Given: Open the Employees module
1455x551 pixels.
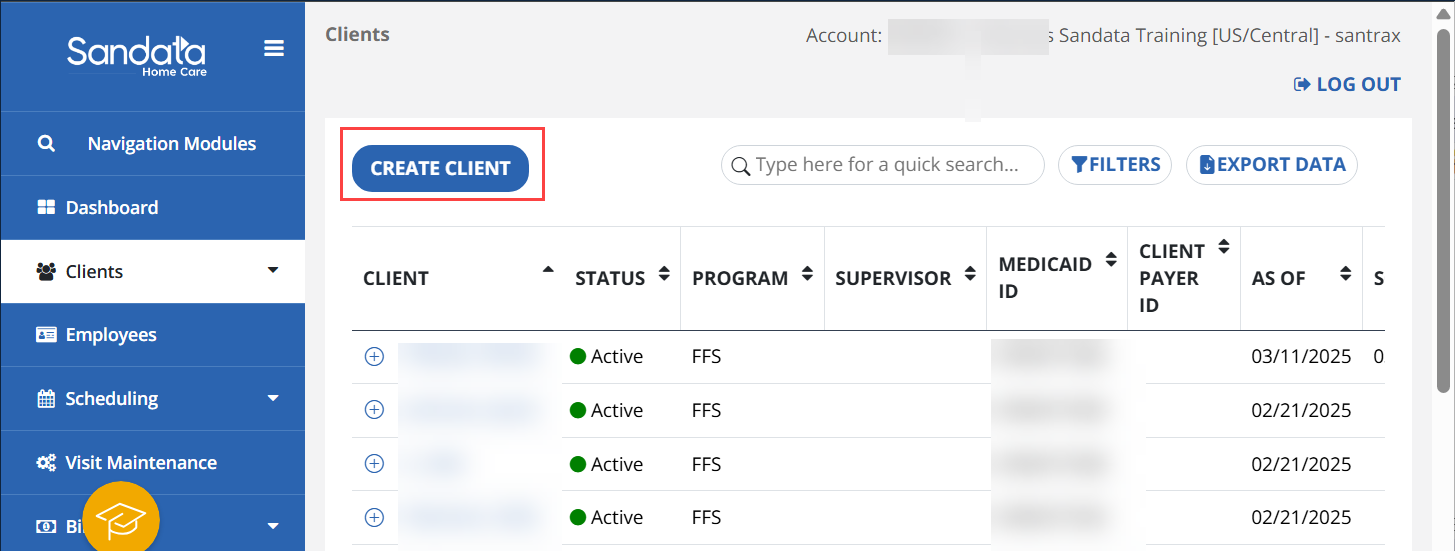Looking at the screenshot, I should (111, 335).
